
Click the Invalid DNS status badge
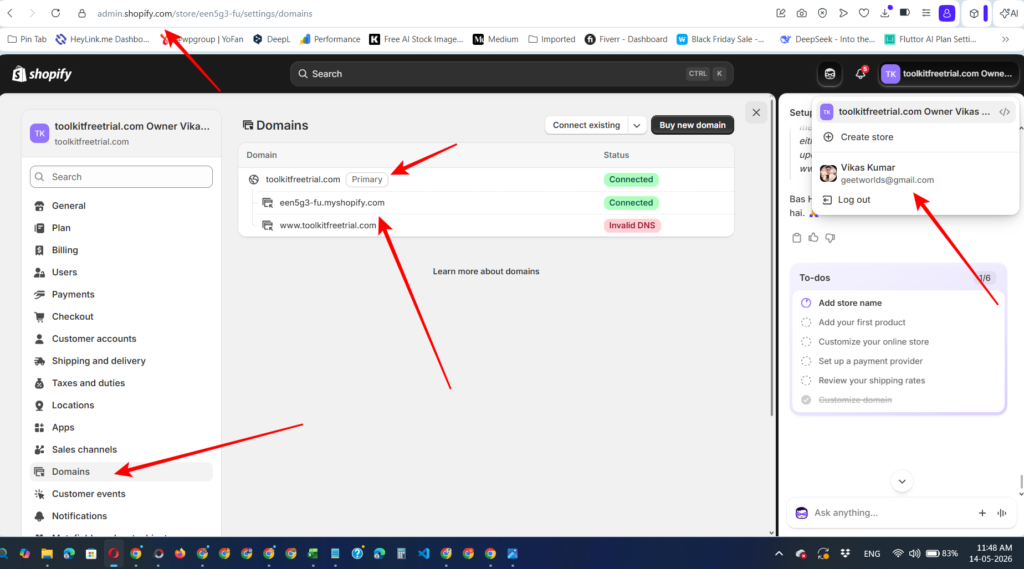click(632, 225)
